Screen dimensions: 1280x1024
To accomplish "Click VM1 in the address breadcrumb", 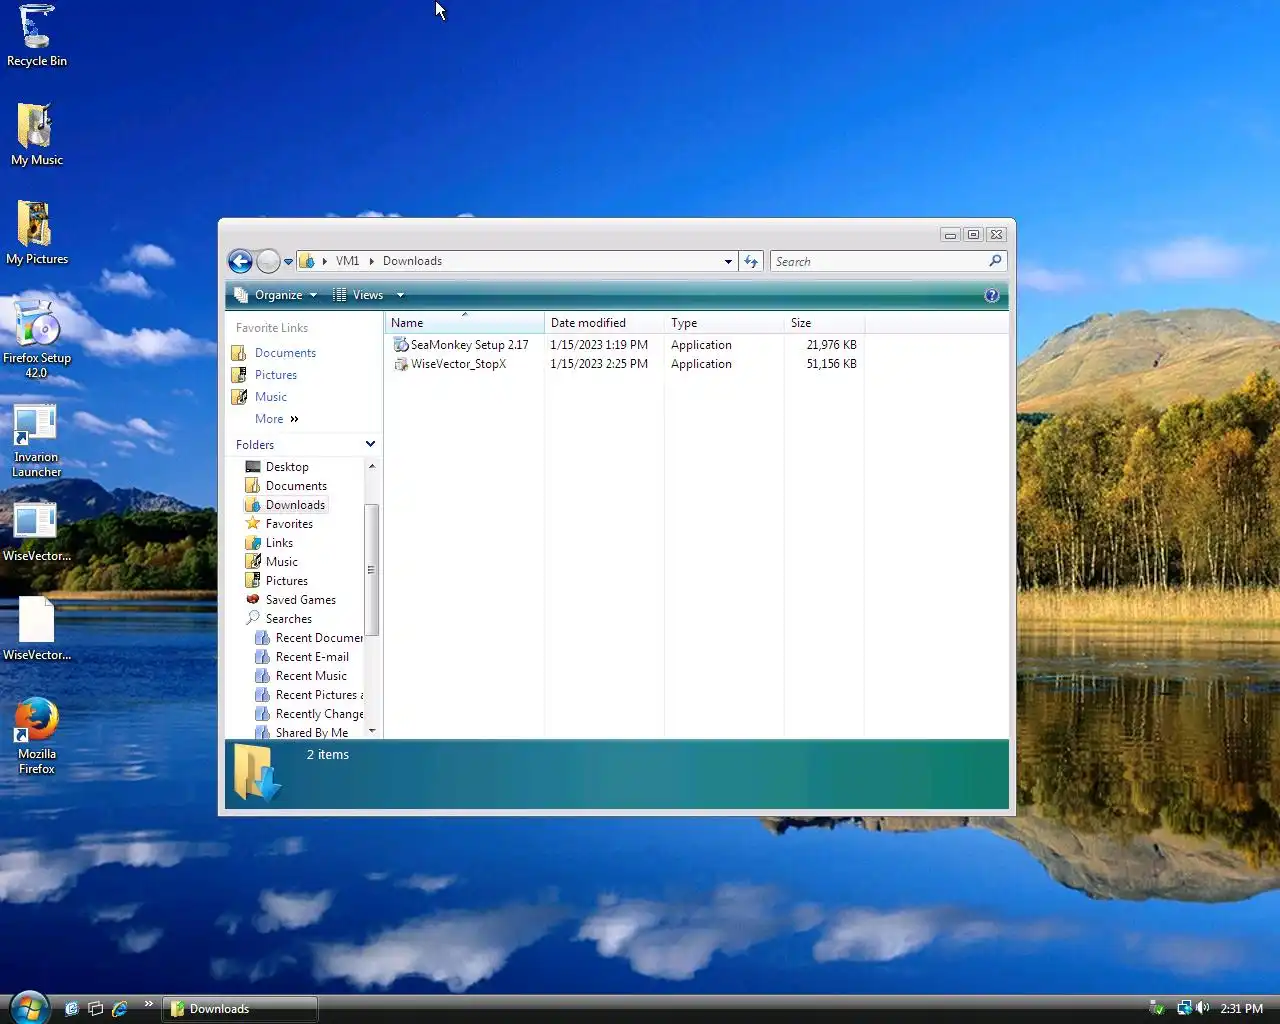I will click(347, 261).
